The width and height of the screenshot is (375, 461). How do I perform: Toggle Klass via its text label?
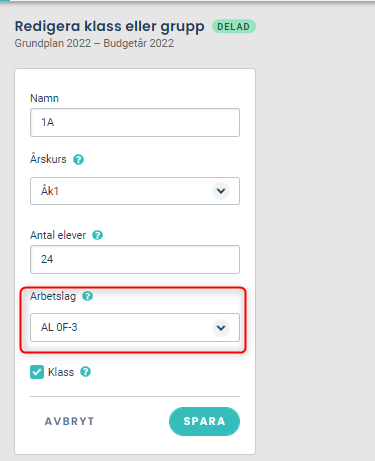click(61, 372)
